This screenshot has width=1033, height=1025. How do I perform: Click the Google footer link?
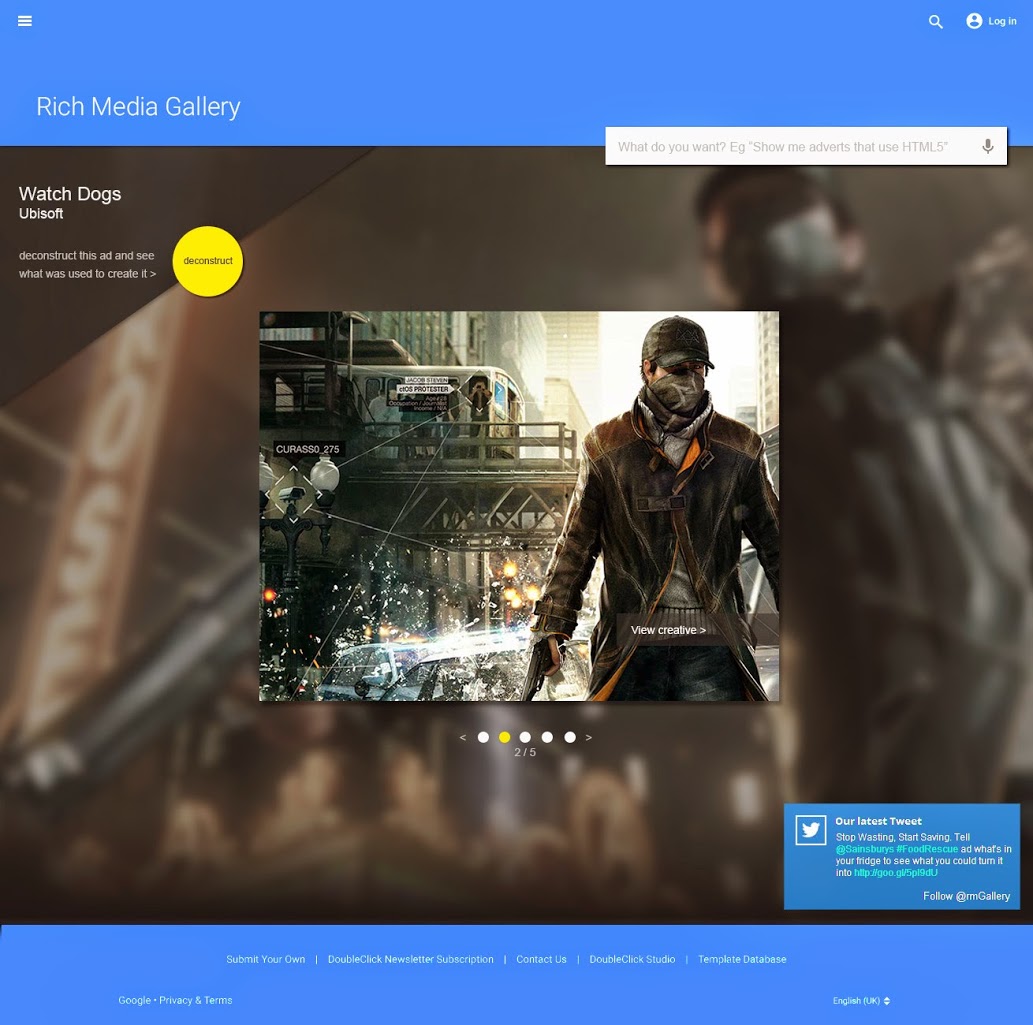(x=134, y=1000)
